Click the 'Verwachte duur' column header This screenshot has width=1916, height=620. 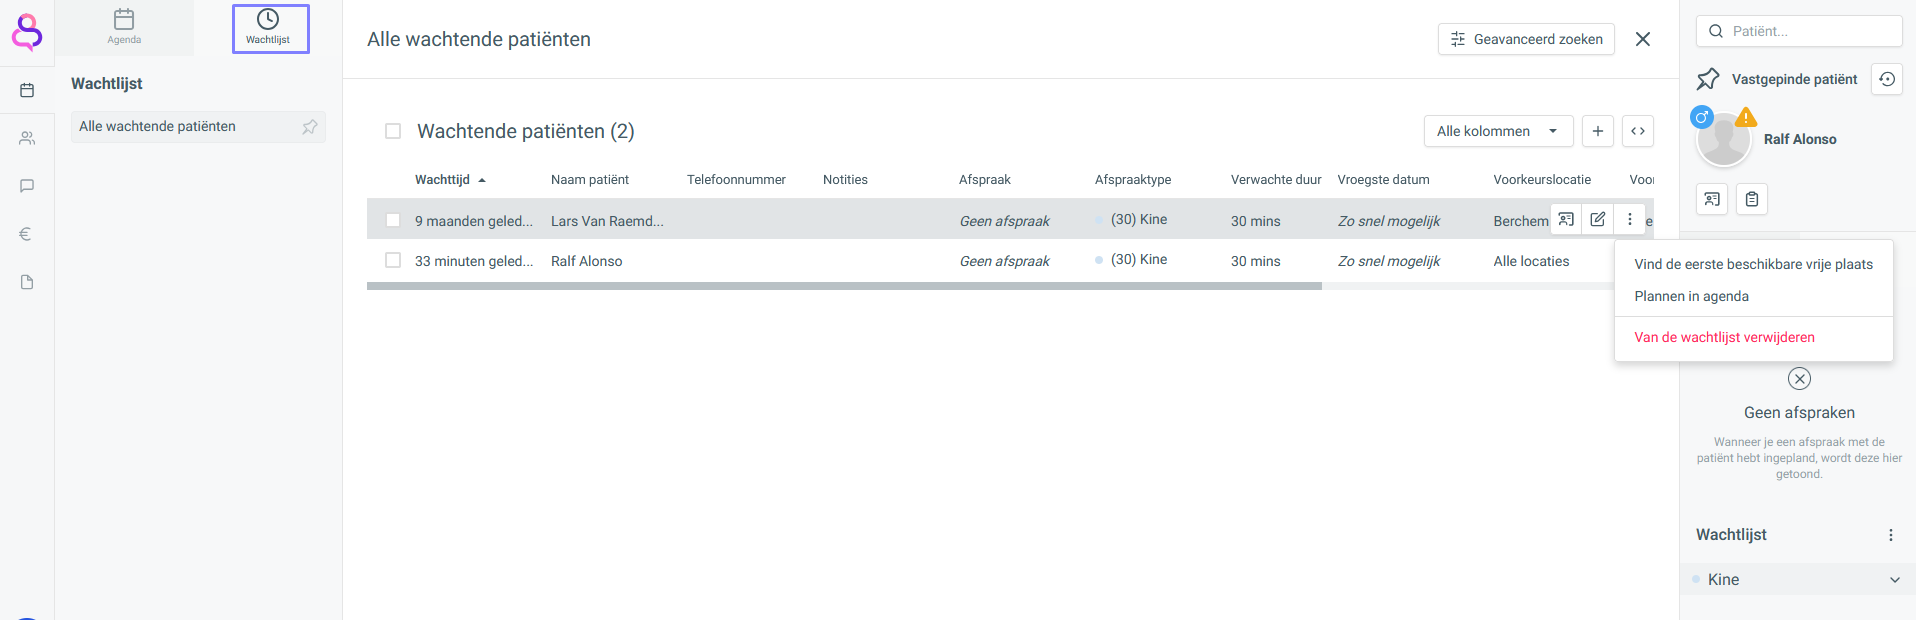pyautogui.click(x=1276, y=180)
